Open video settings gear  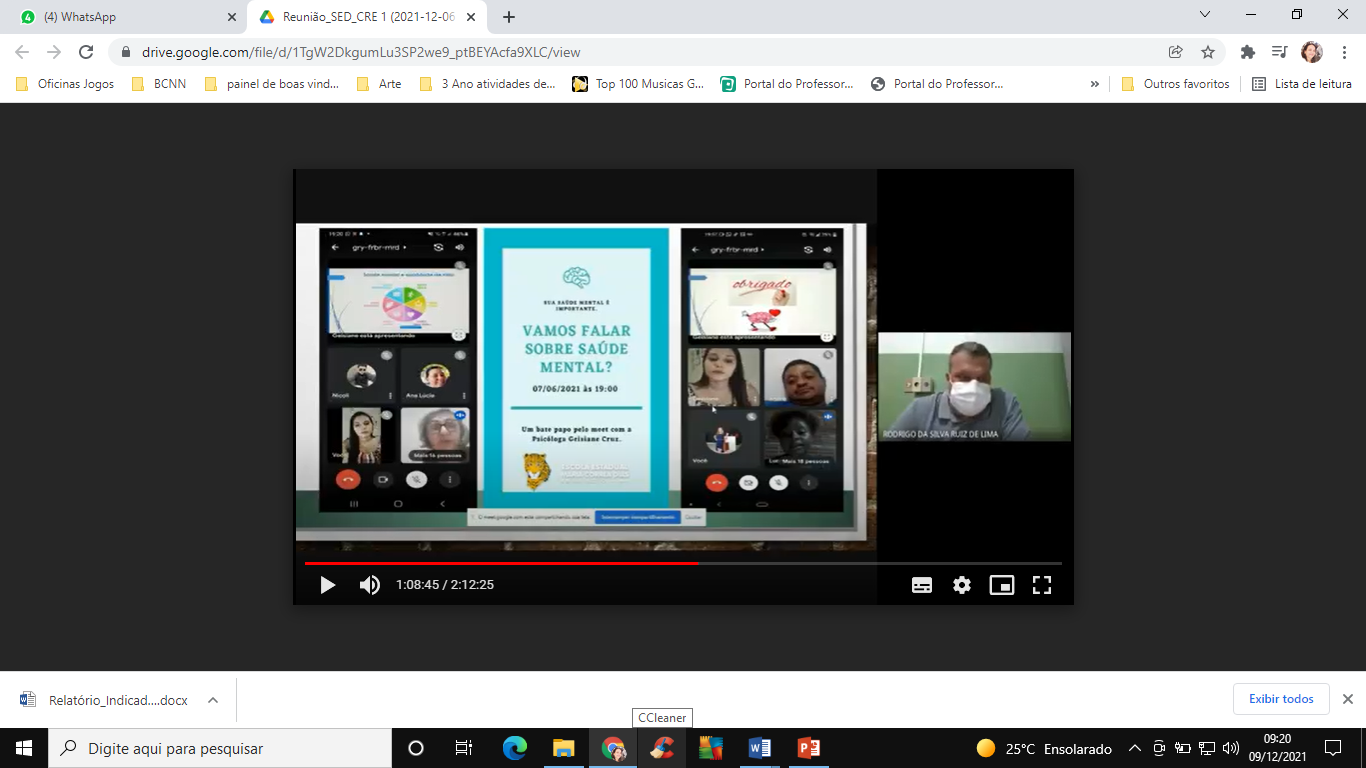pyautogui.click(x=962, y=585)
